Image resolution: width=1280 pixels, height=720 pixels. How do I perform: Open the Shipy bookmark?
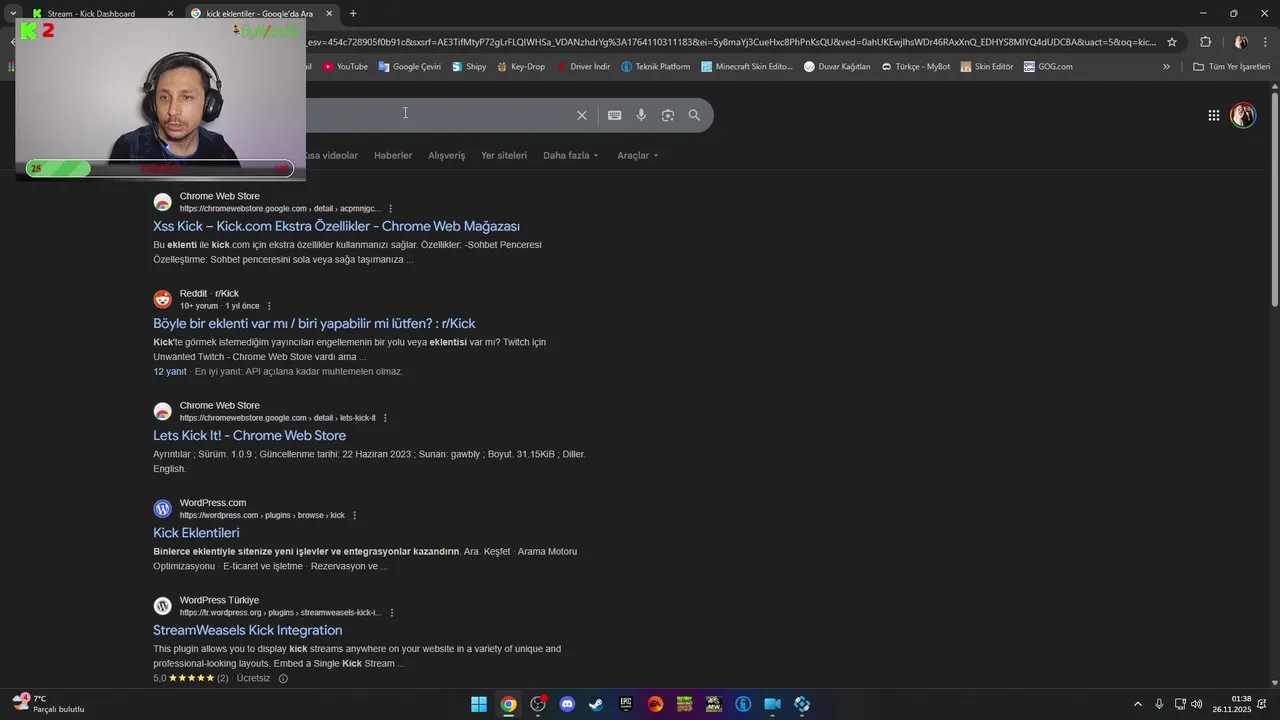(x=469, y=67)
